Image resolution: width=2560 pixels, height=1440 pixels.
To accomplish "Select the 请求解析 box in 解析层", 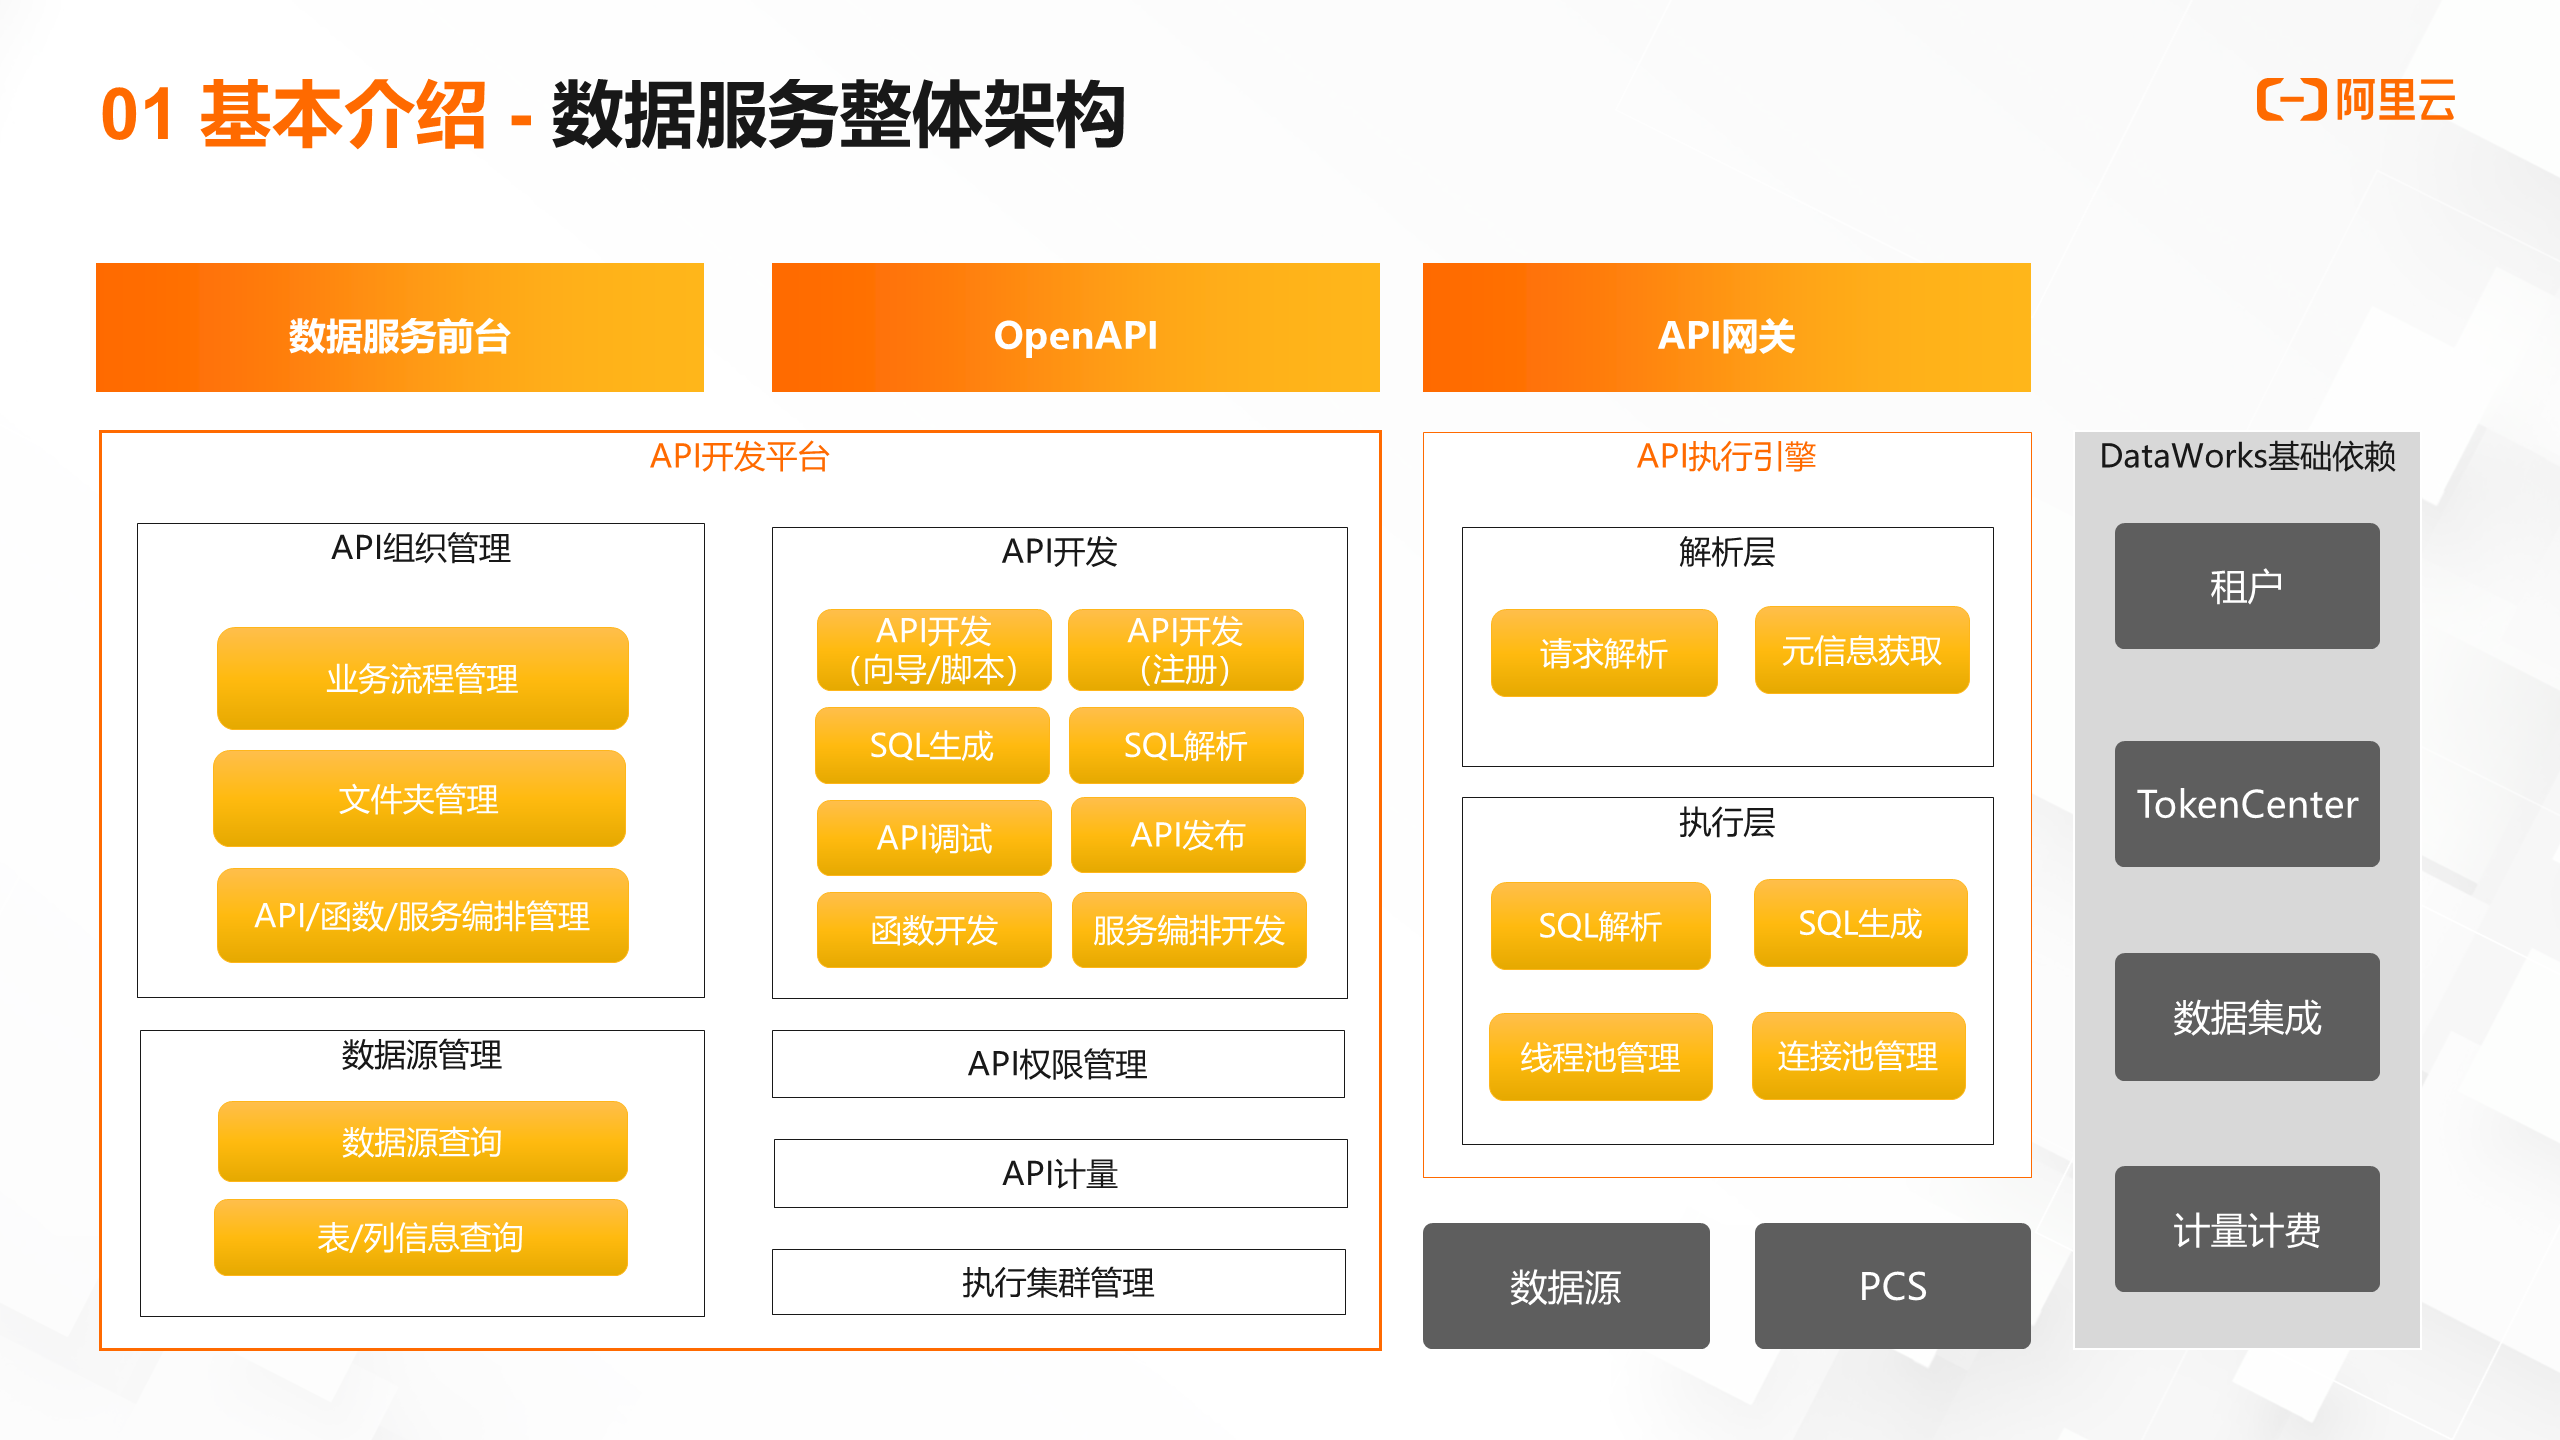I will click(1604, 652).
